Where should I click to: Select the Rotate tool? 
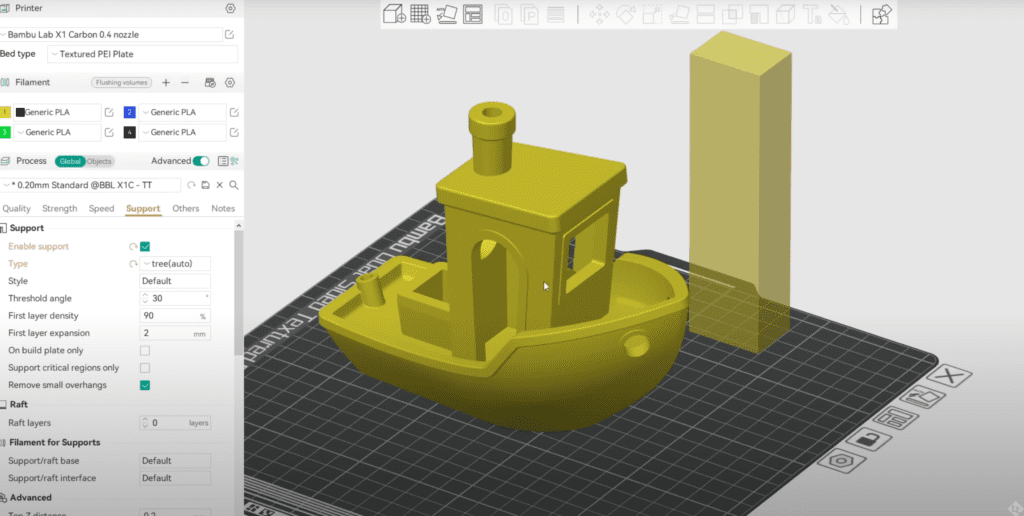(626, 14)
